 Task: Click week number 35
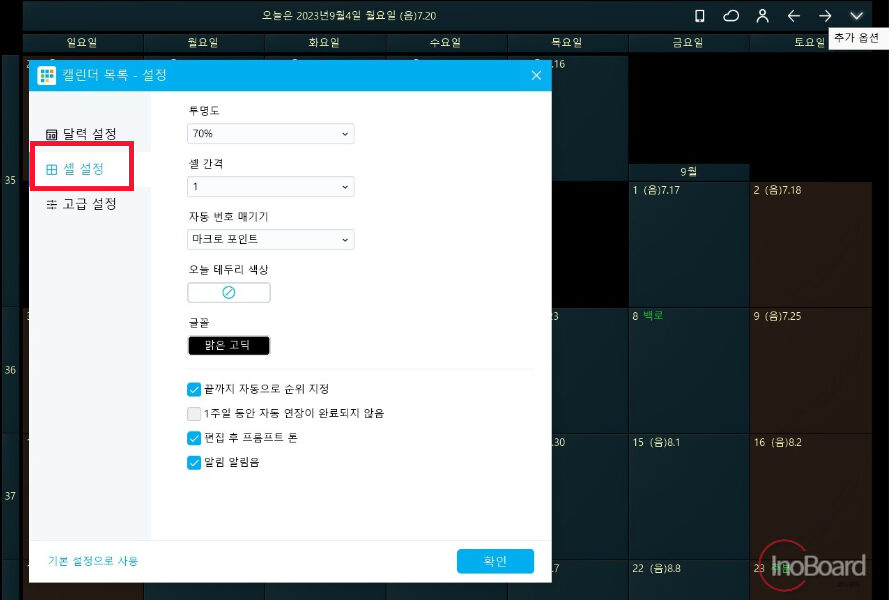coord(10,180)
